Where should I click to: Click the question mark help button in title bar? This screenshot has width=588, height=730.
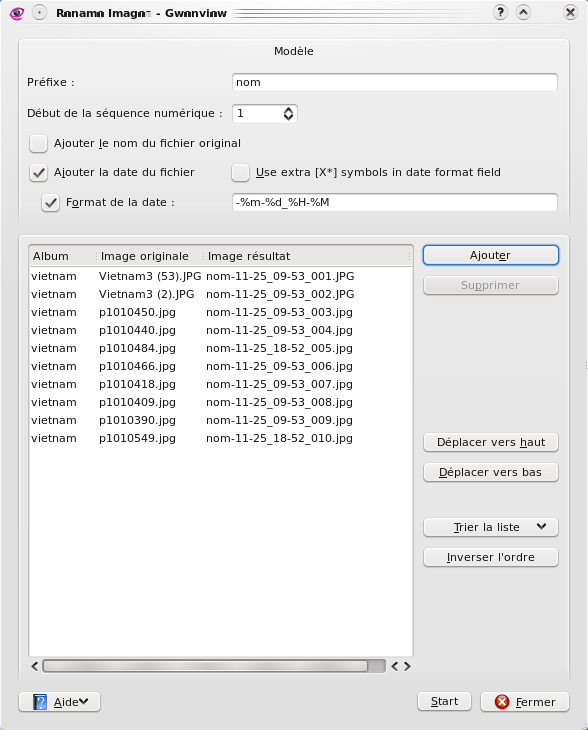pyautogui.click(x=500, y=12)
